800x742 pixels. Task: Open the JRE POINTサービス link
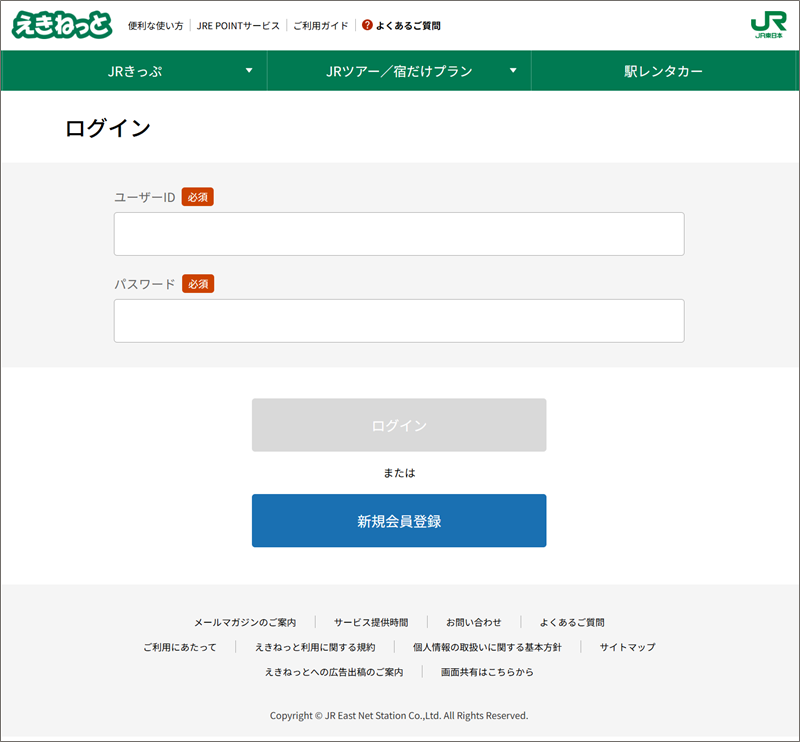click(x=238, y=25)
